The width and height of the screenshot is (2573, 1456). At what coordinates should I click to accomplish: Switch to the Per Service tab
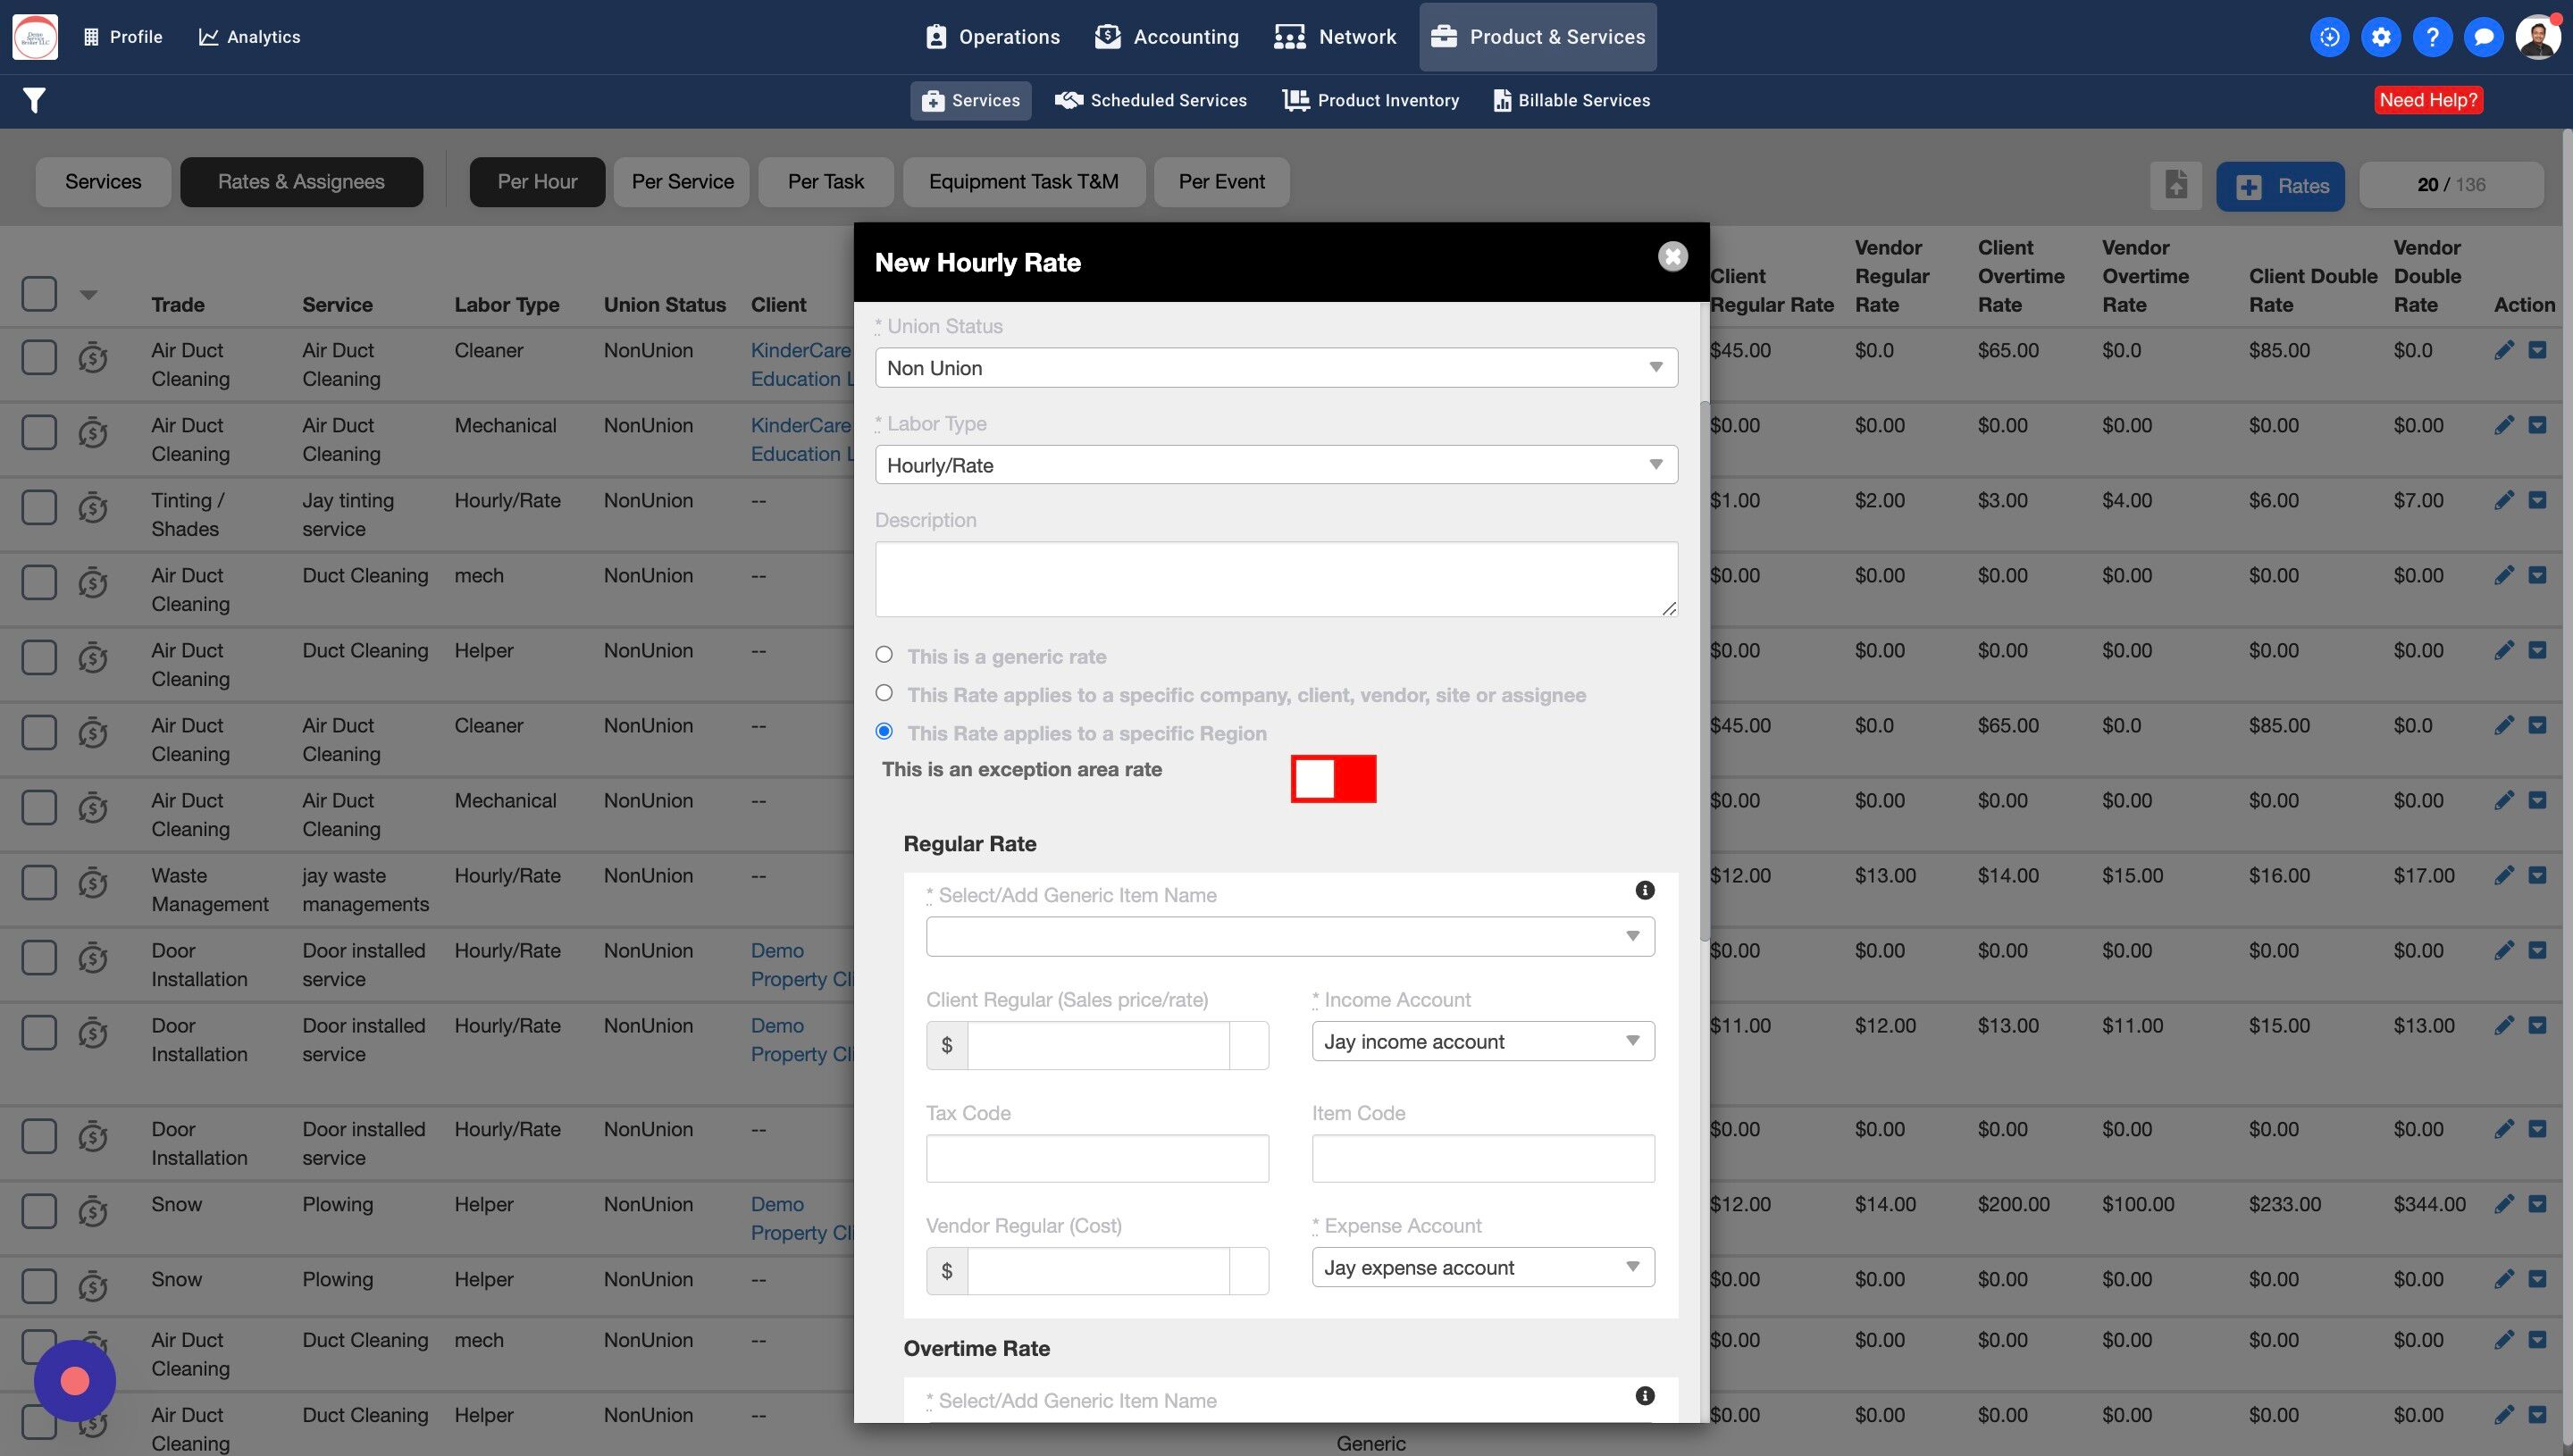[x=682, y=182]
